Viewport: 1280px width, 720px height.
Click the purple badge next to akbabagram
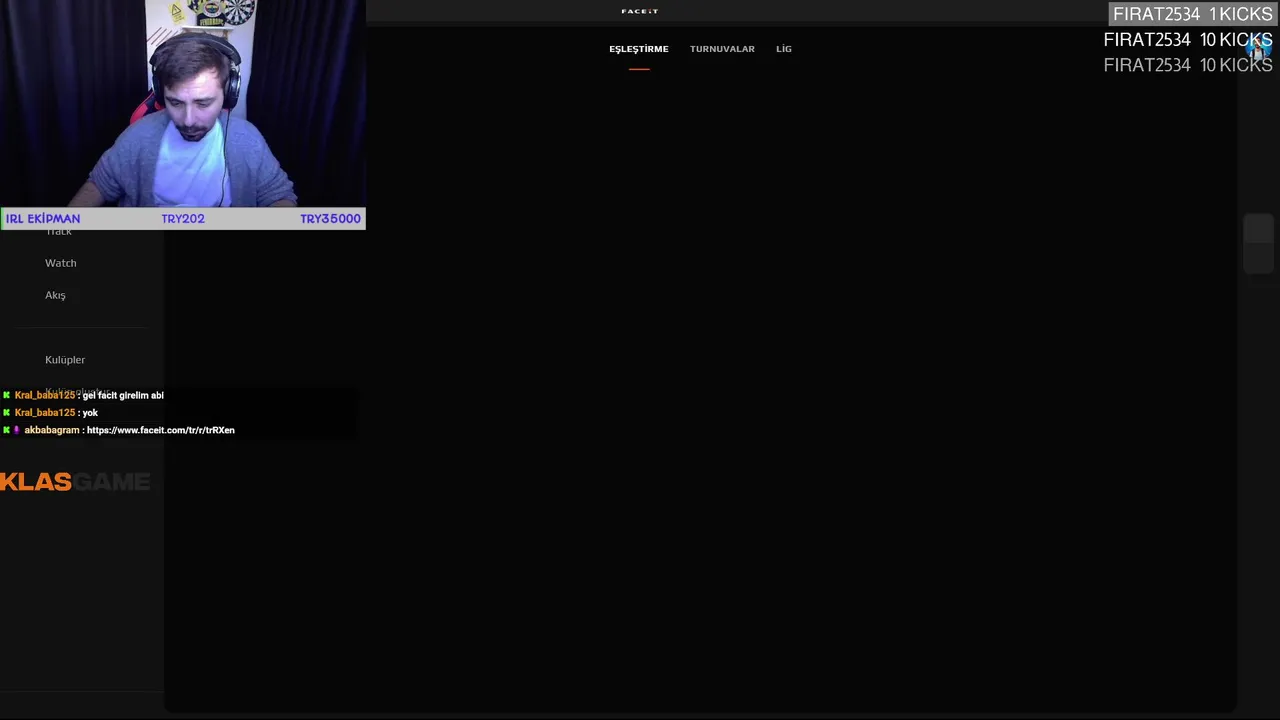[16, 430]
